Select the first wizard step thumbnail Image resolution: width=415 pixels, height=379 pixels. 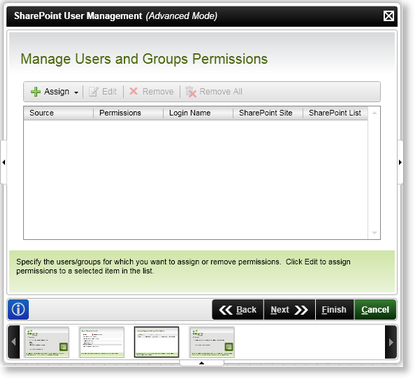click(47, 342)
